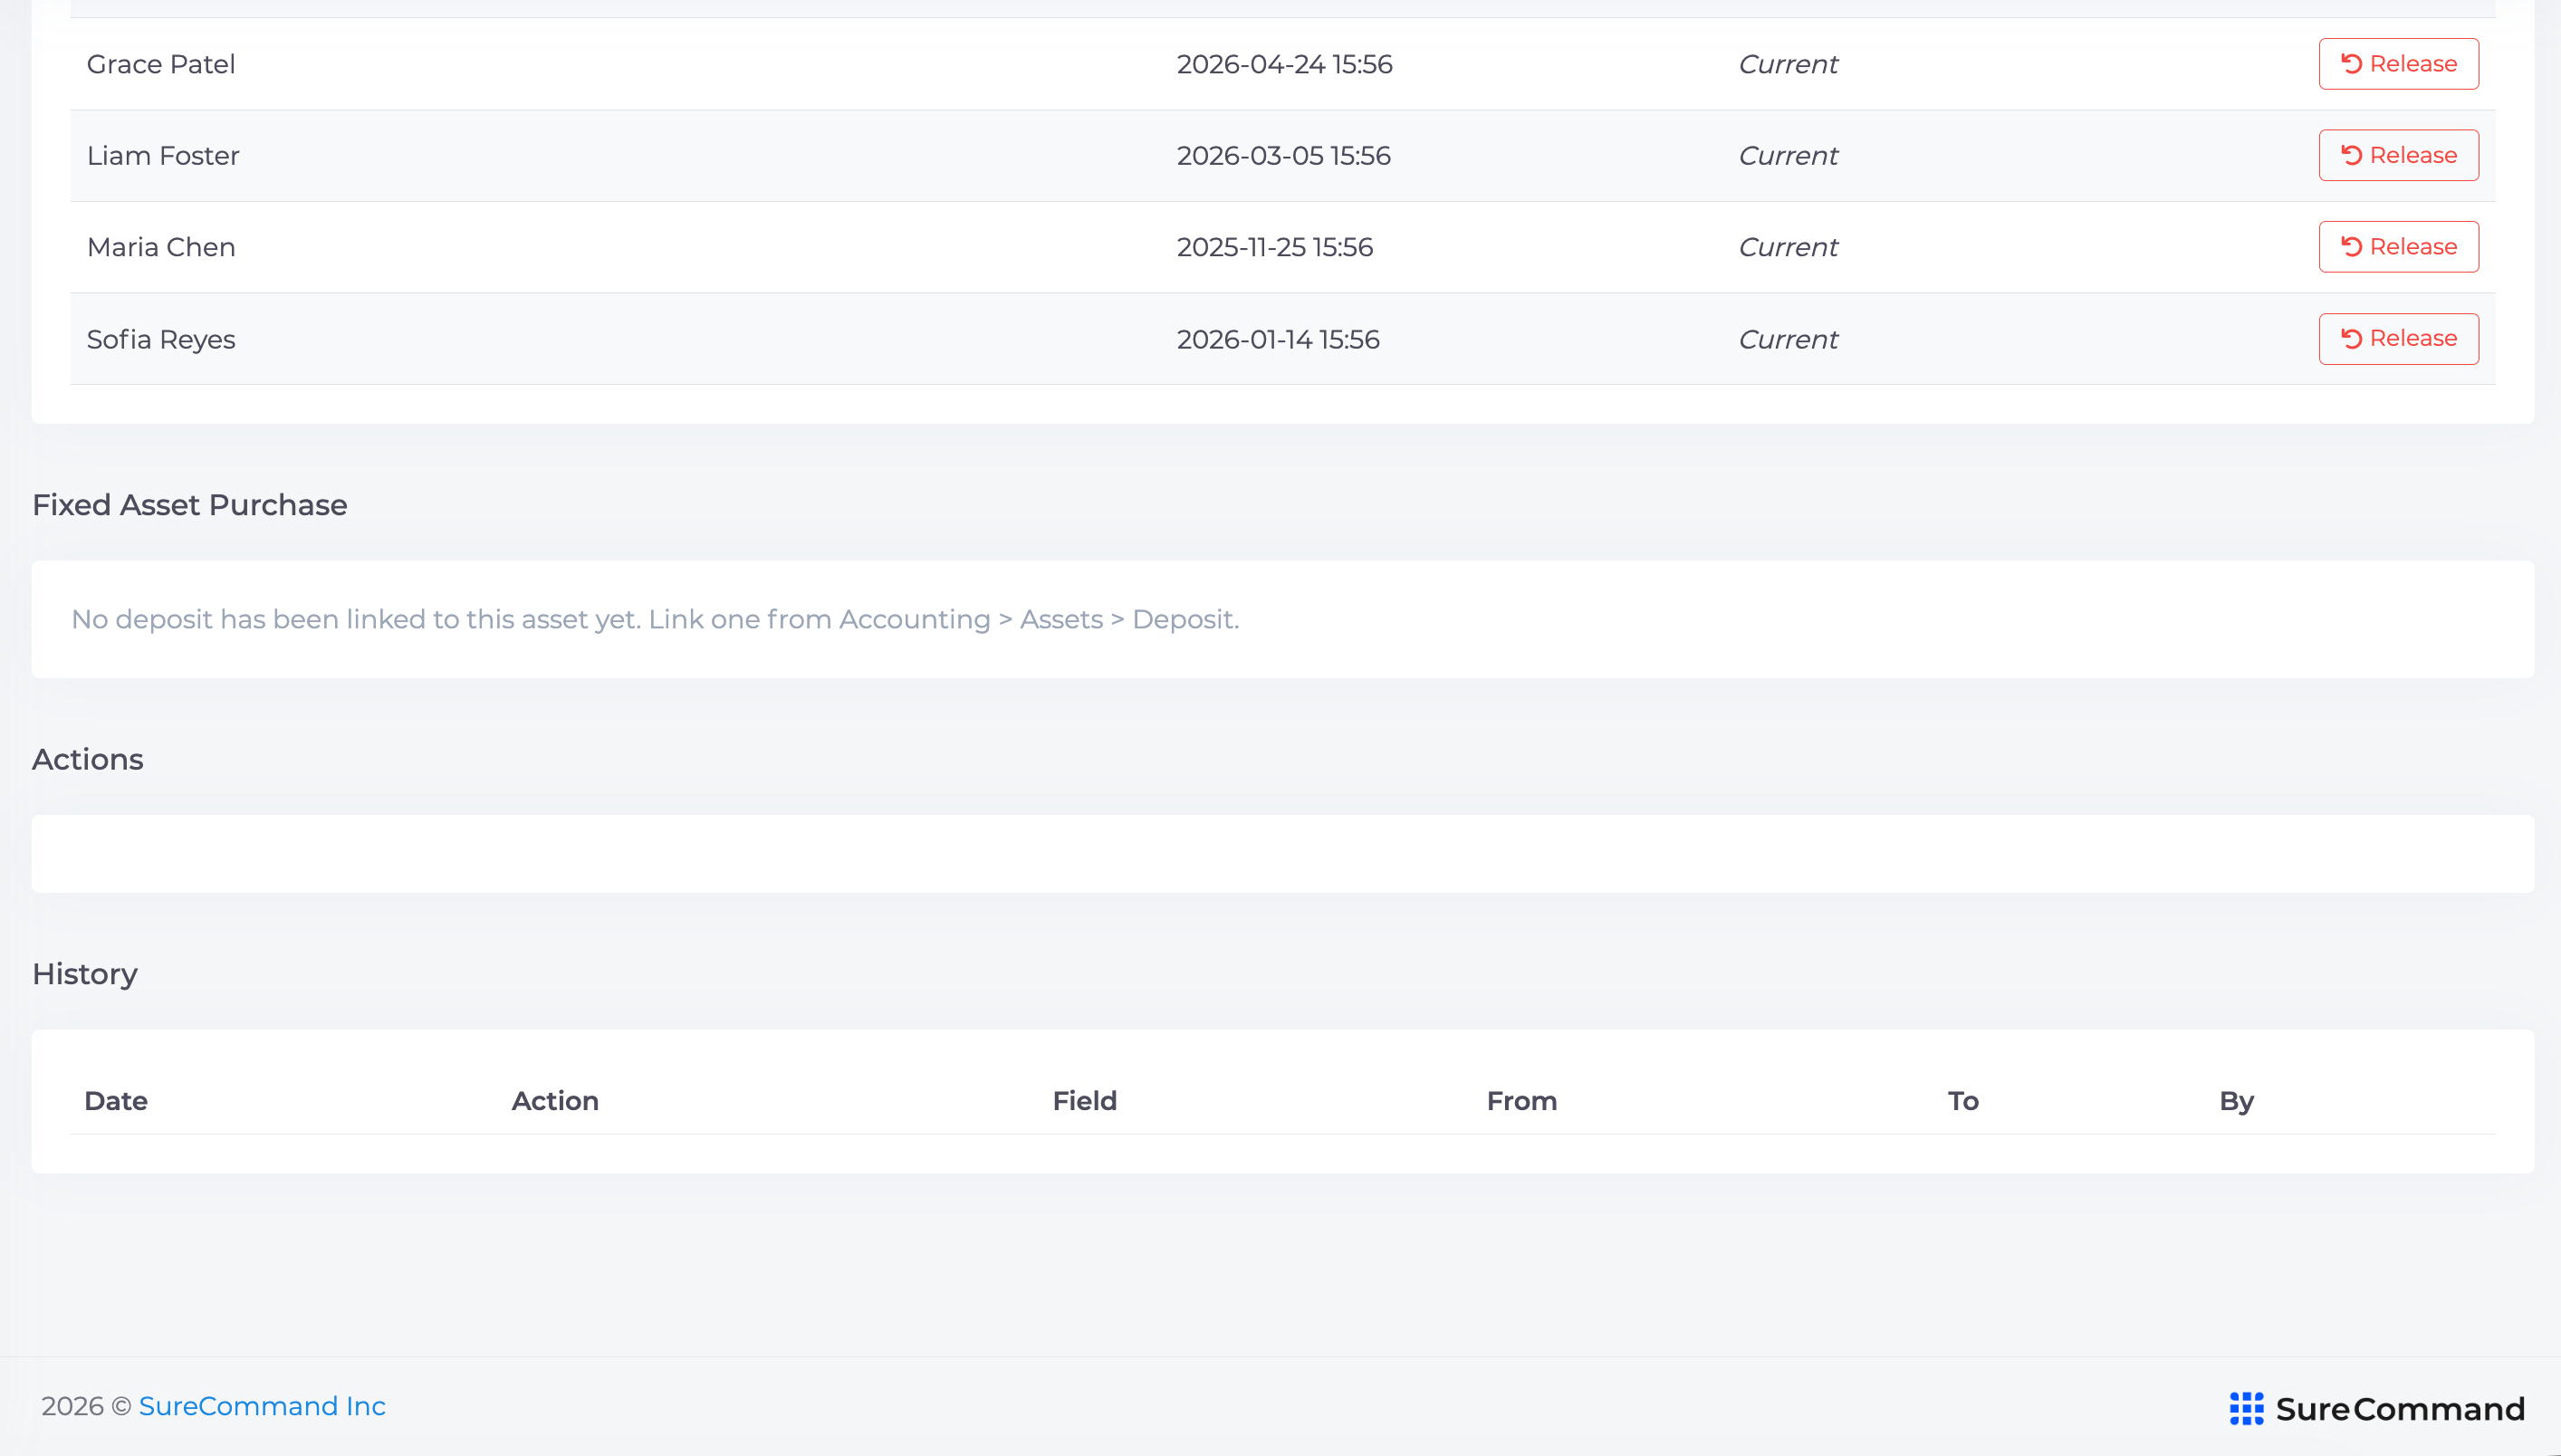The image size is (2561, 1456).
Task: Click the date 2025-11-25 15:56
Action: (1275, 247)
